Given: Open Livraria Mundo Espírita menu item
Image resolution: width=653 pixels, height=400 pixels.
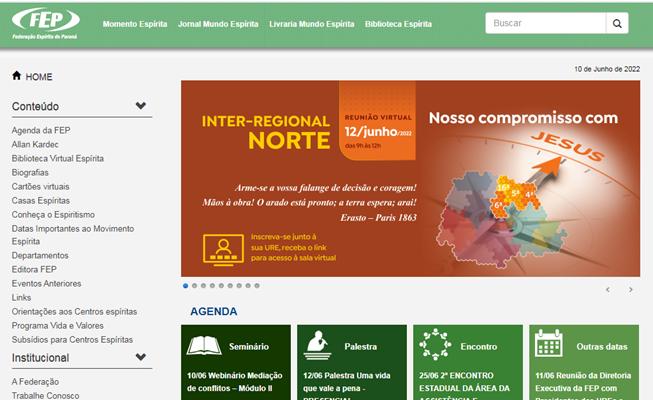Looking at the screenshot, I should click(312, 24).
